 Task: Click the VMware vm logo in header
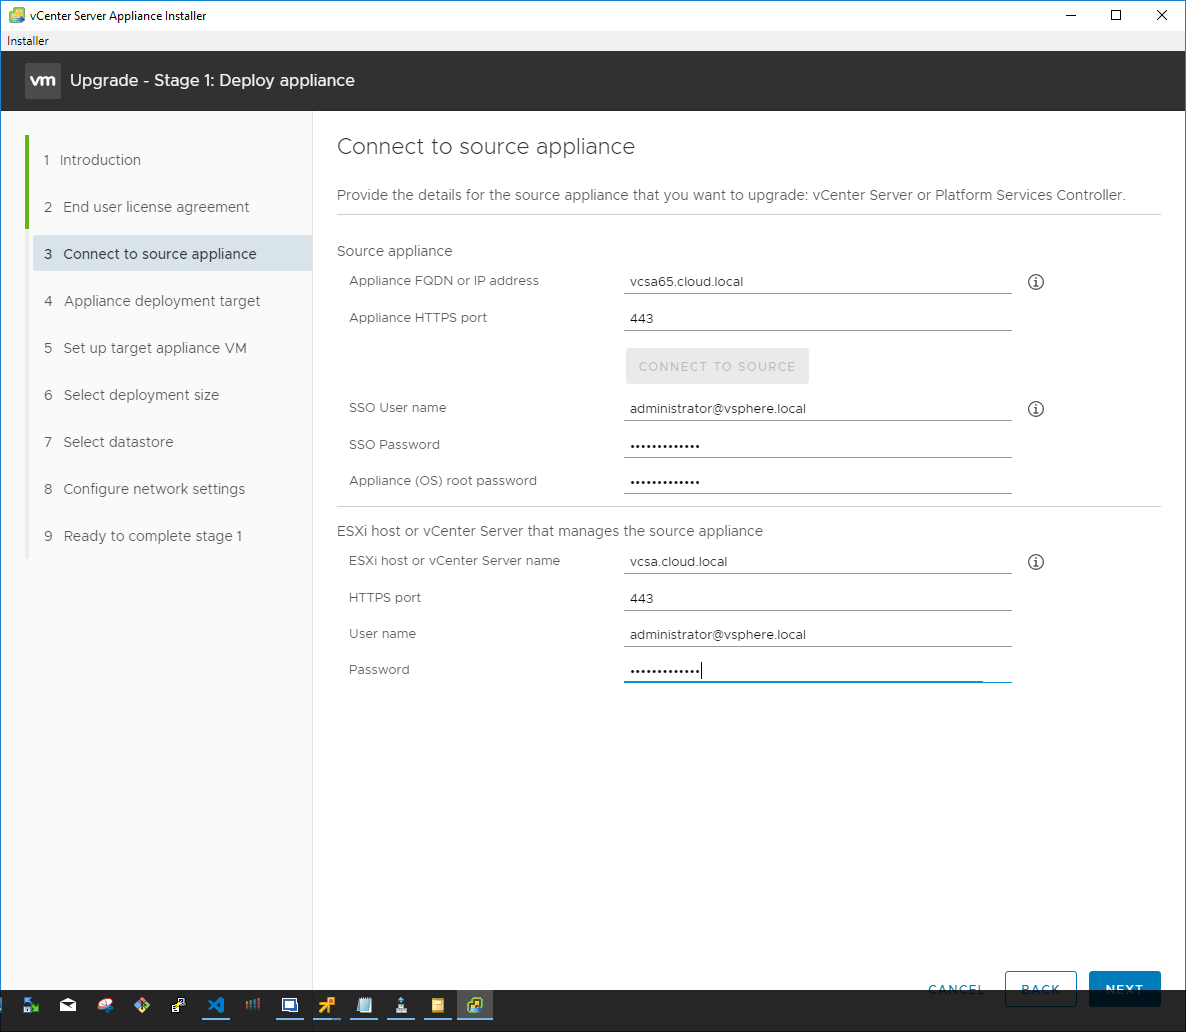(42, 81)
